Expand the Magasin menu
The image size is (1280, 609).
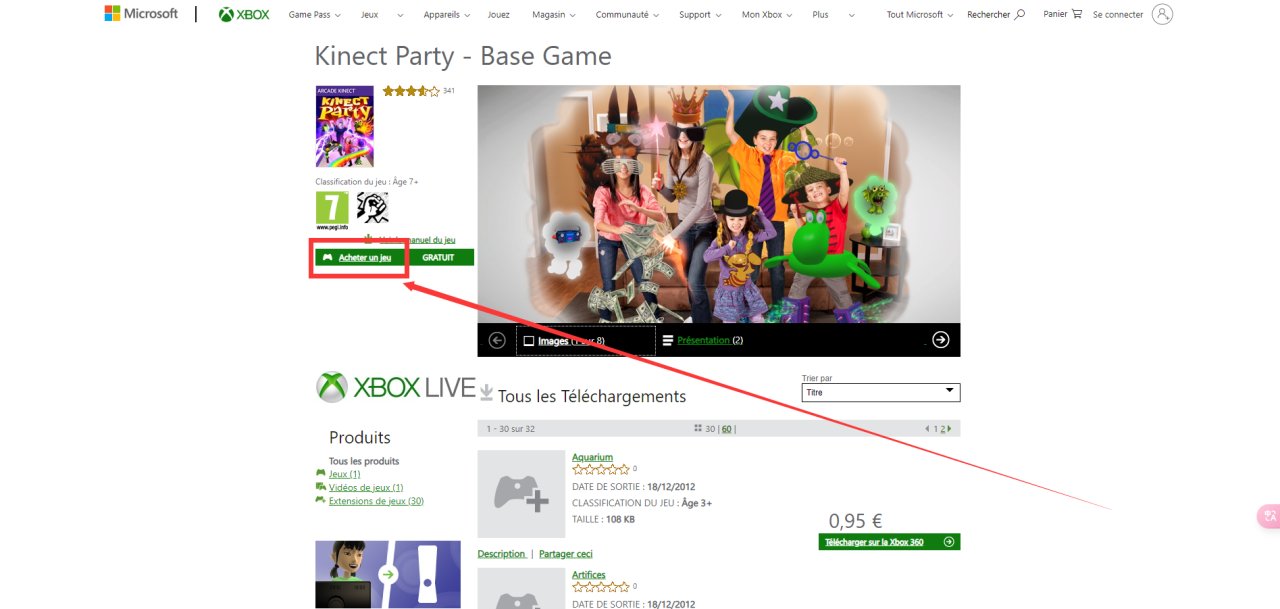click(553, 15)
